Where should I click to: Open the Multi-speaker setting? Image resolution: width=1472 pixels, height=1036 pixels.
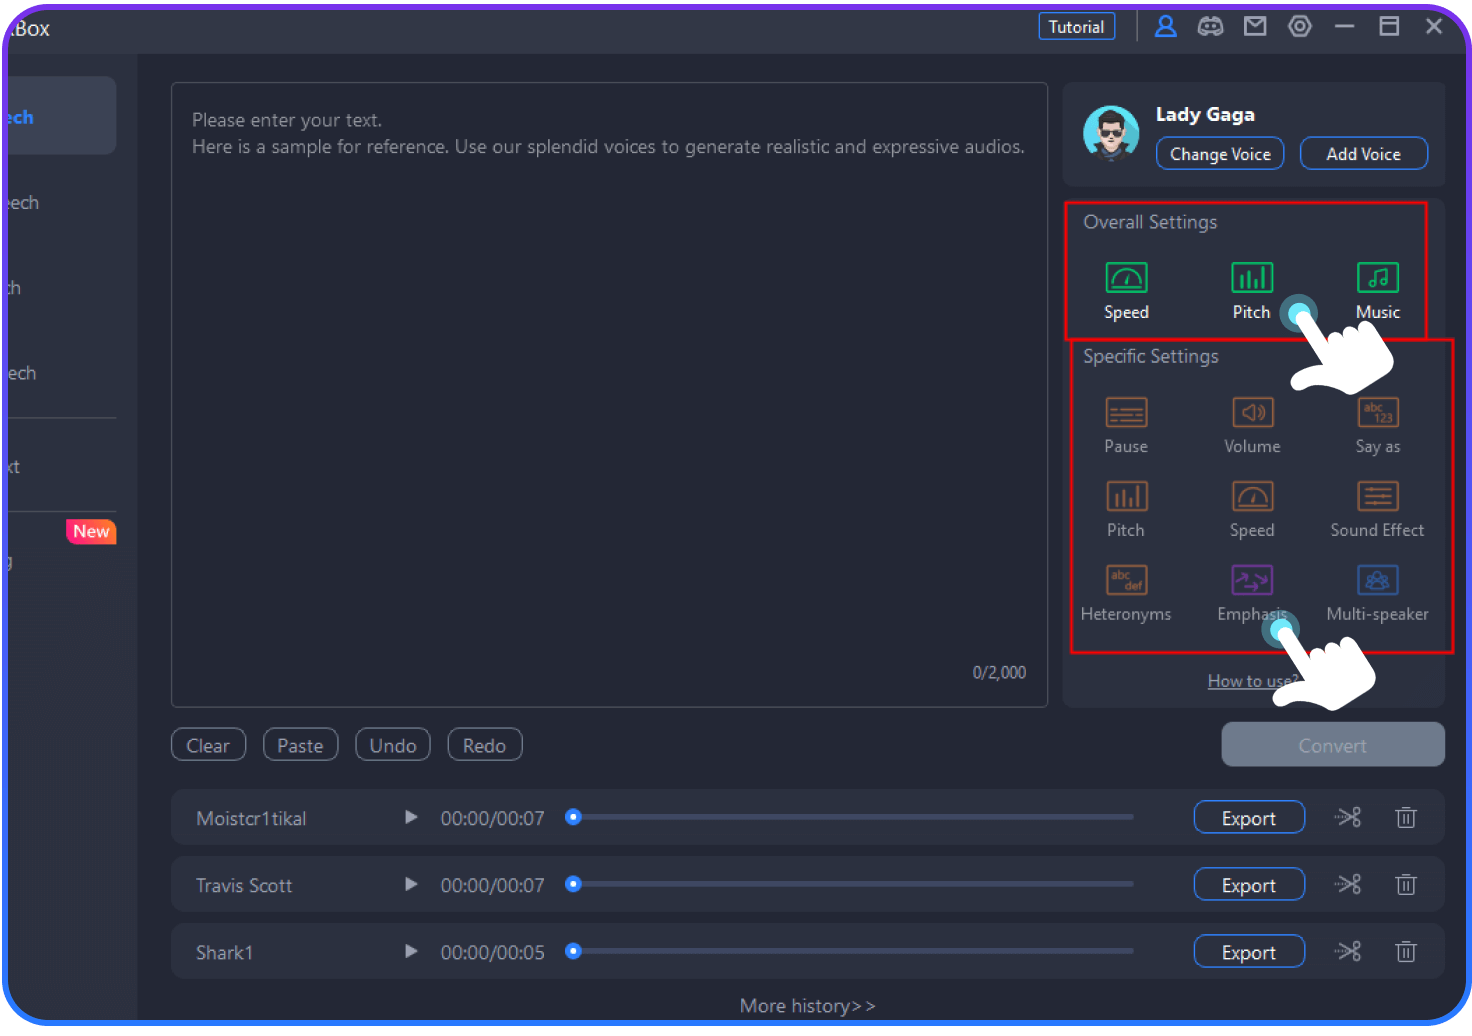click(1377, 593)
